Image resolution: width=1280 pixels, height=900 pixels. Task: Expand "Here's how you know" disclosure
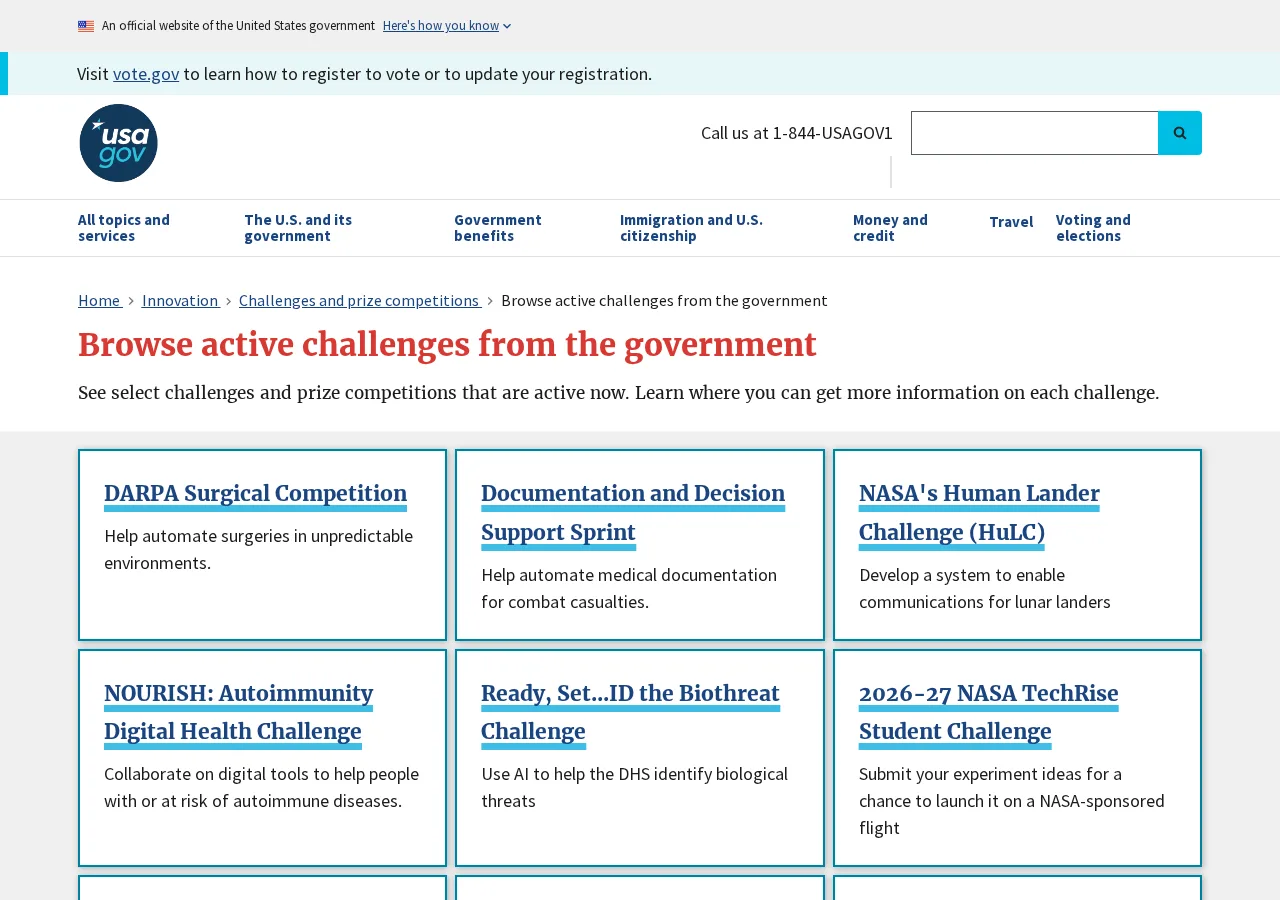(x=447, y=26)
